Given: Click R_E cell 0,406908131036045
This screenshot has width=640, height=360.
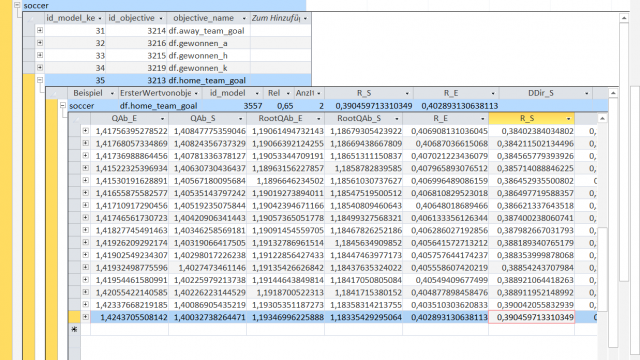Looking at the screenshot, I should pos(446,131).
